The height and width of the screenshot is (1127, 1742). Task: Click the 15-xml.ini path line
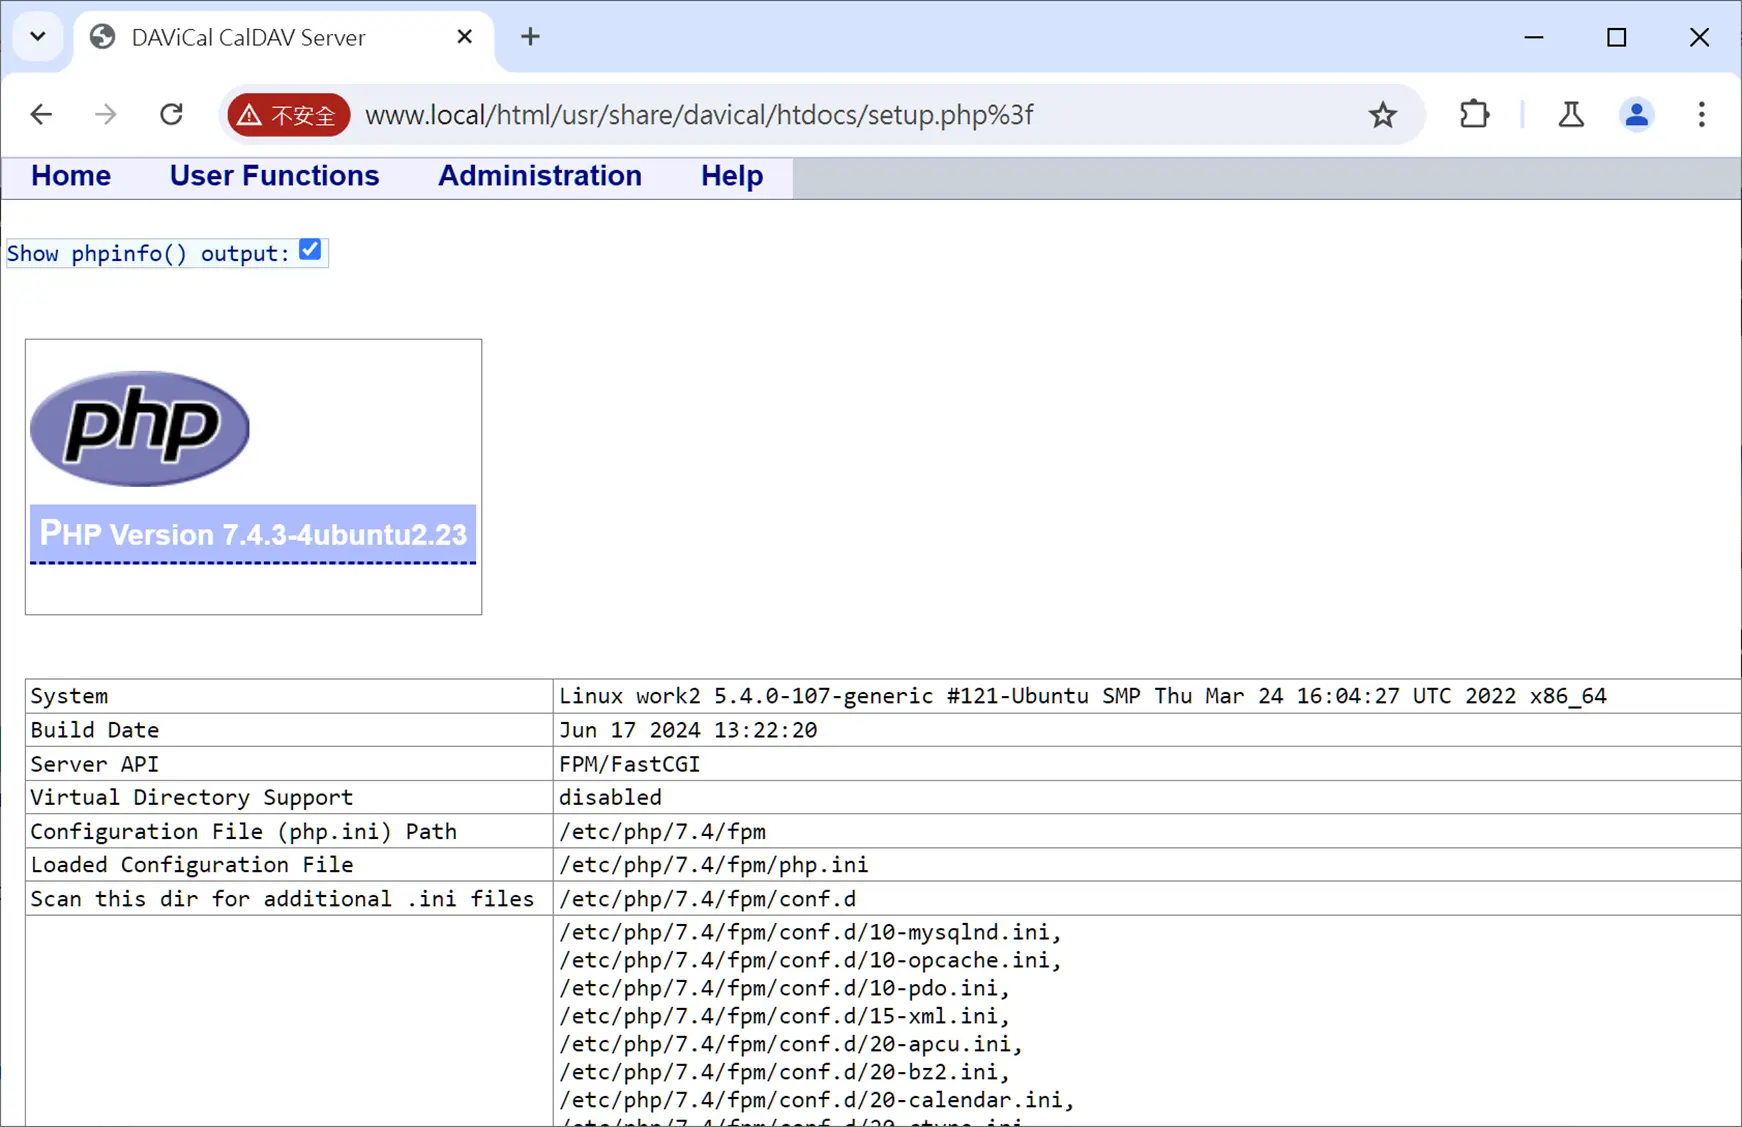[x=785, y=1016]
